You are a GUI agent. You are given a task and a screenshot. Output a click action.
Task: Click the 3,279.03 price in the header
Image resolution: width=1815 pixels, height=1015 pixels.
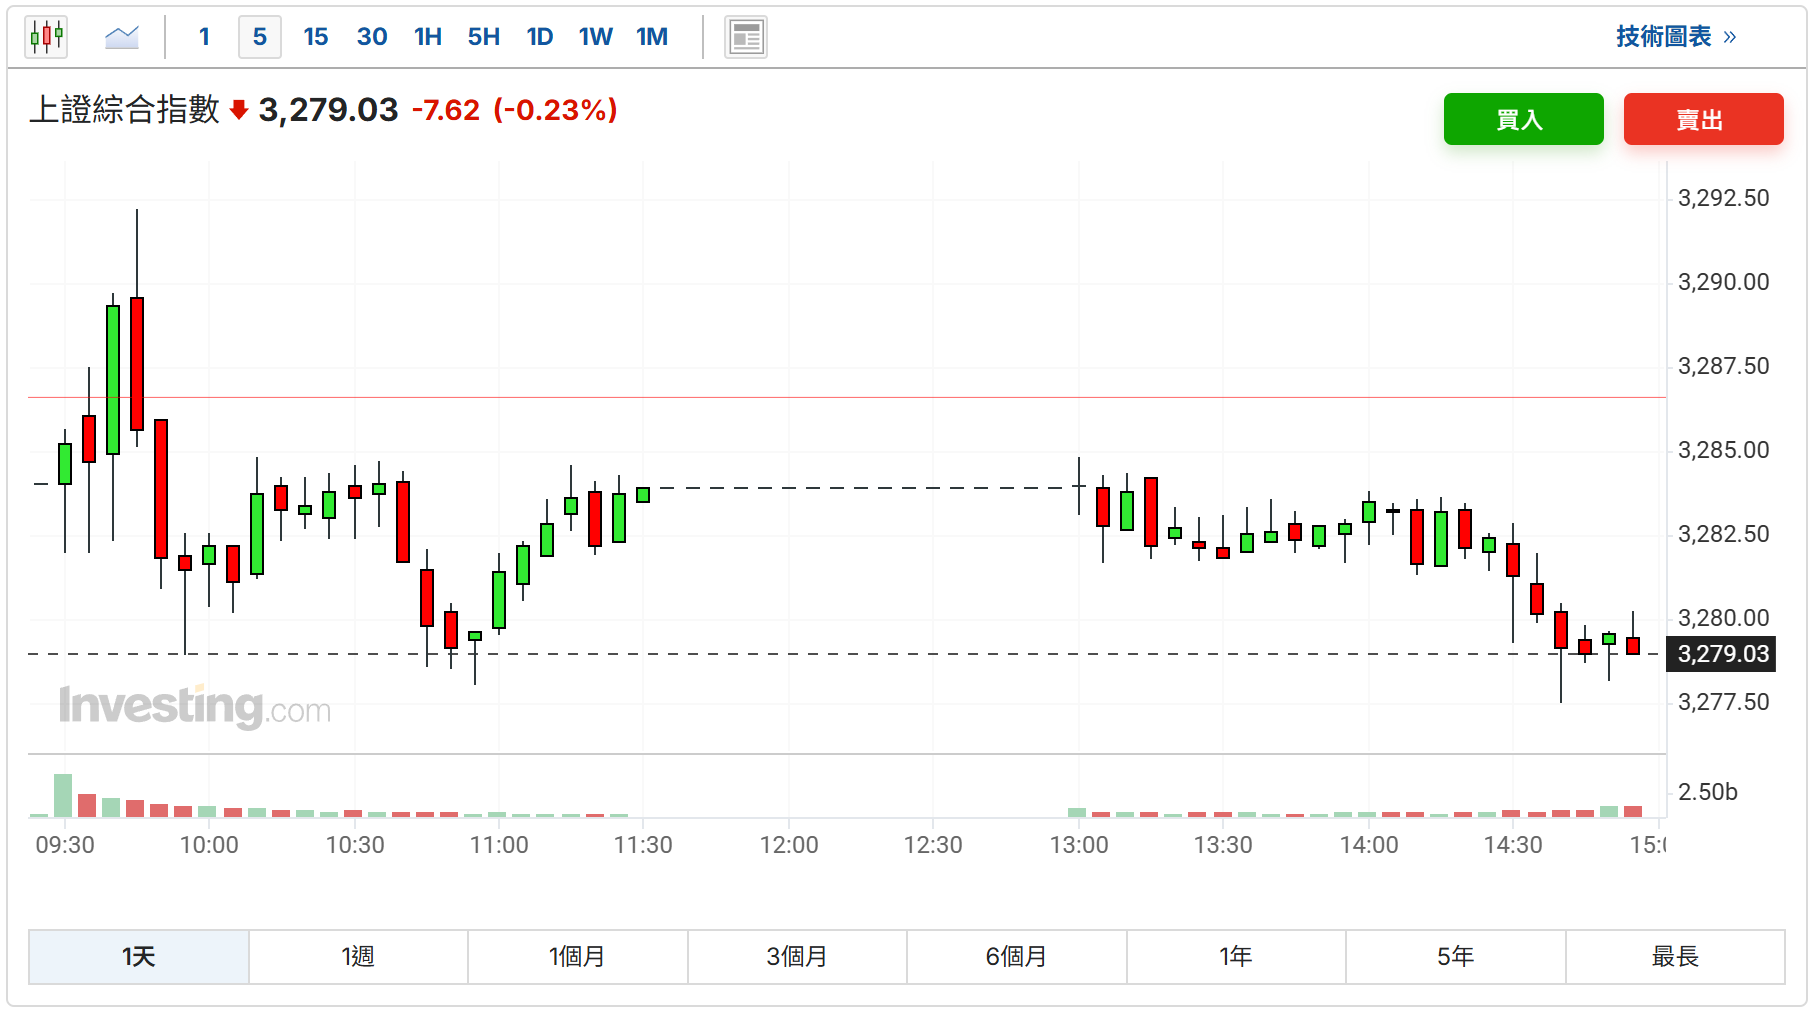pos(328,110)
